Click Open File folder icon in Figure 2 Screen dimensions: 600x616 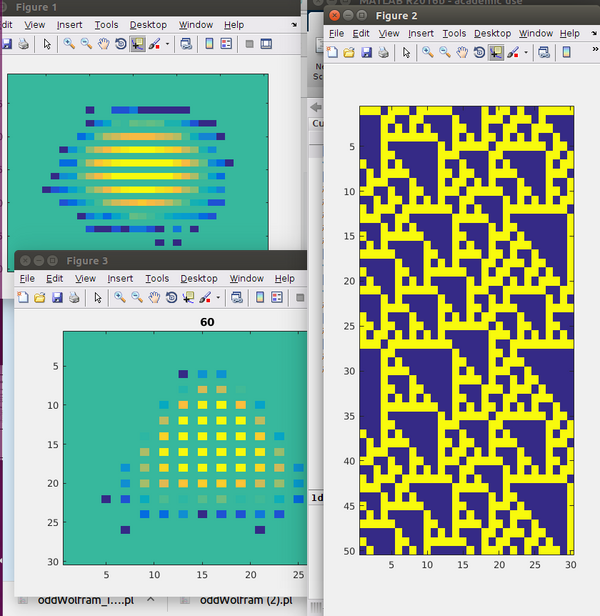tap(349, 52)
